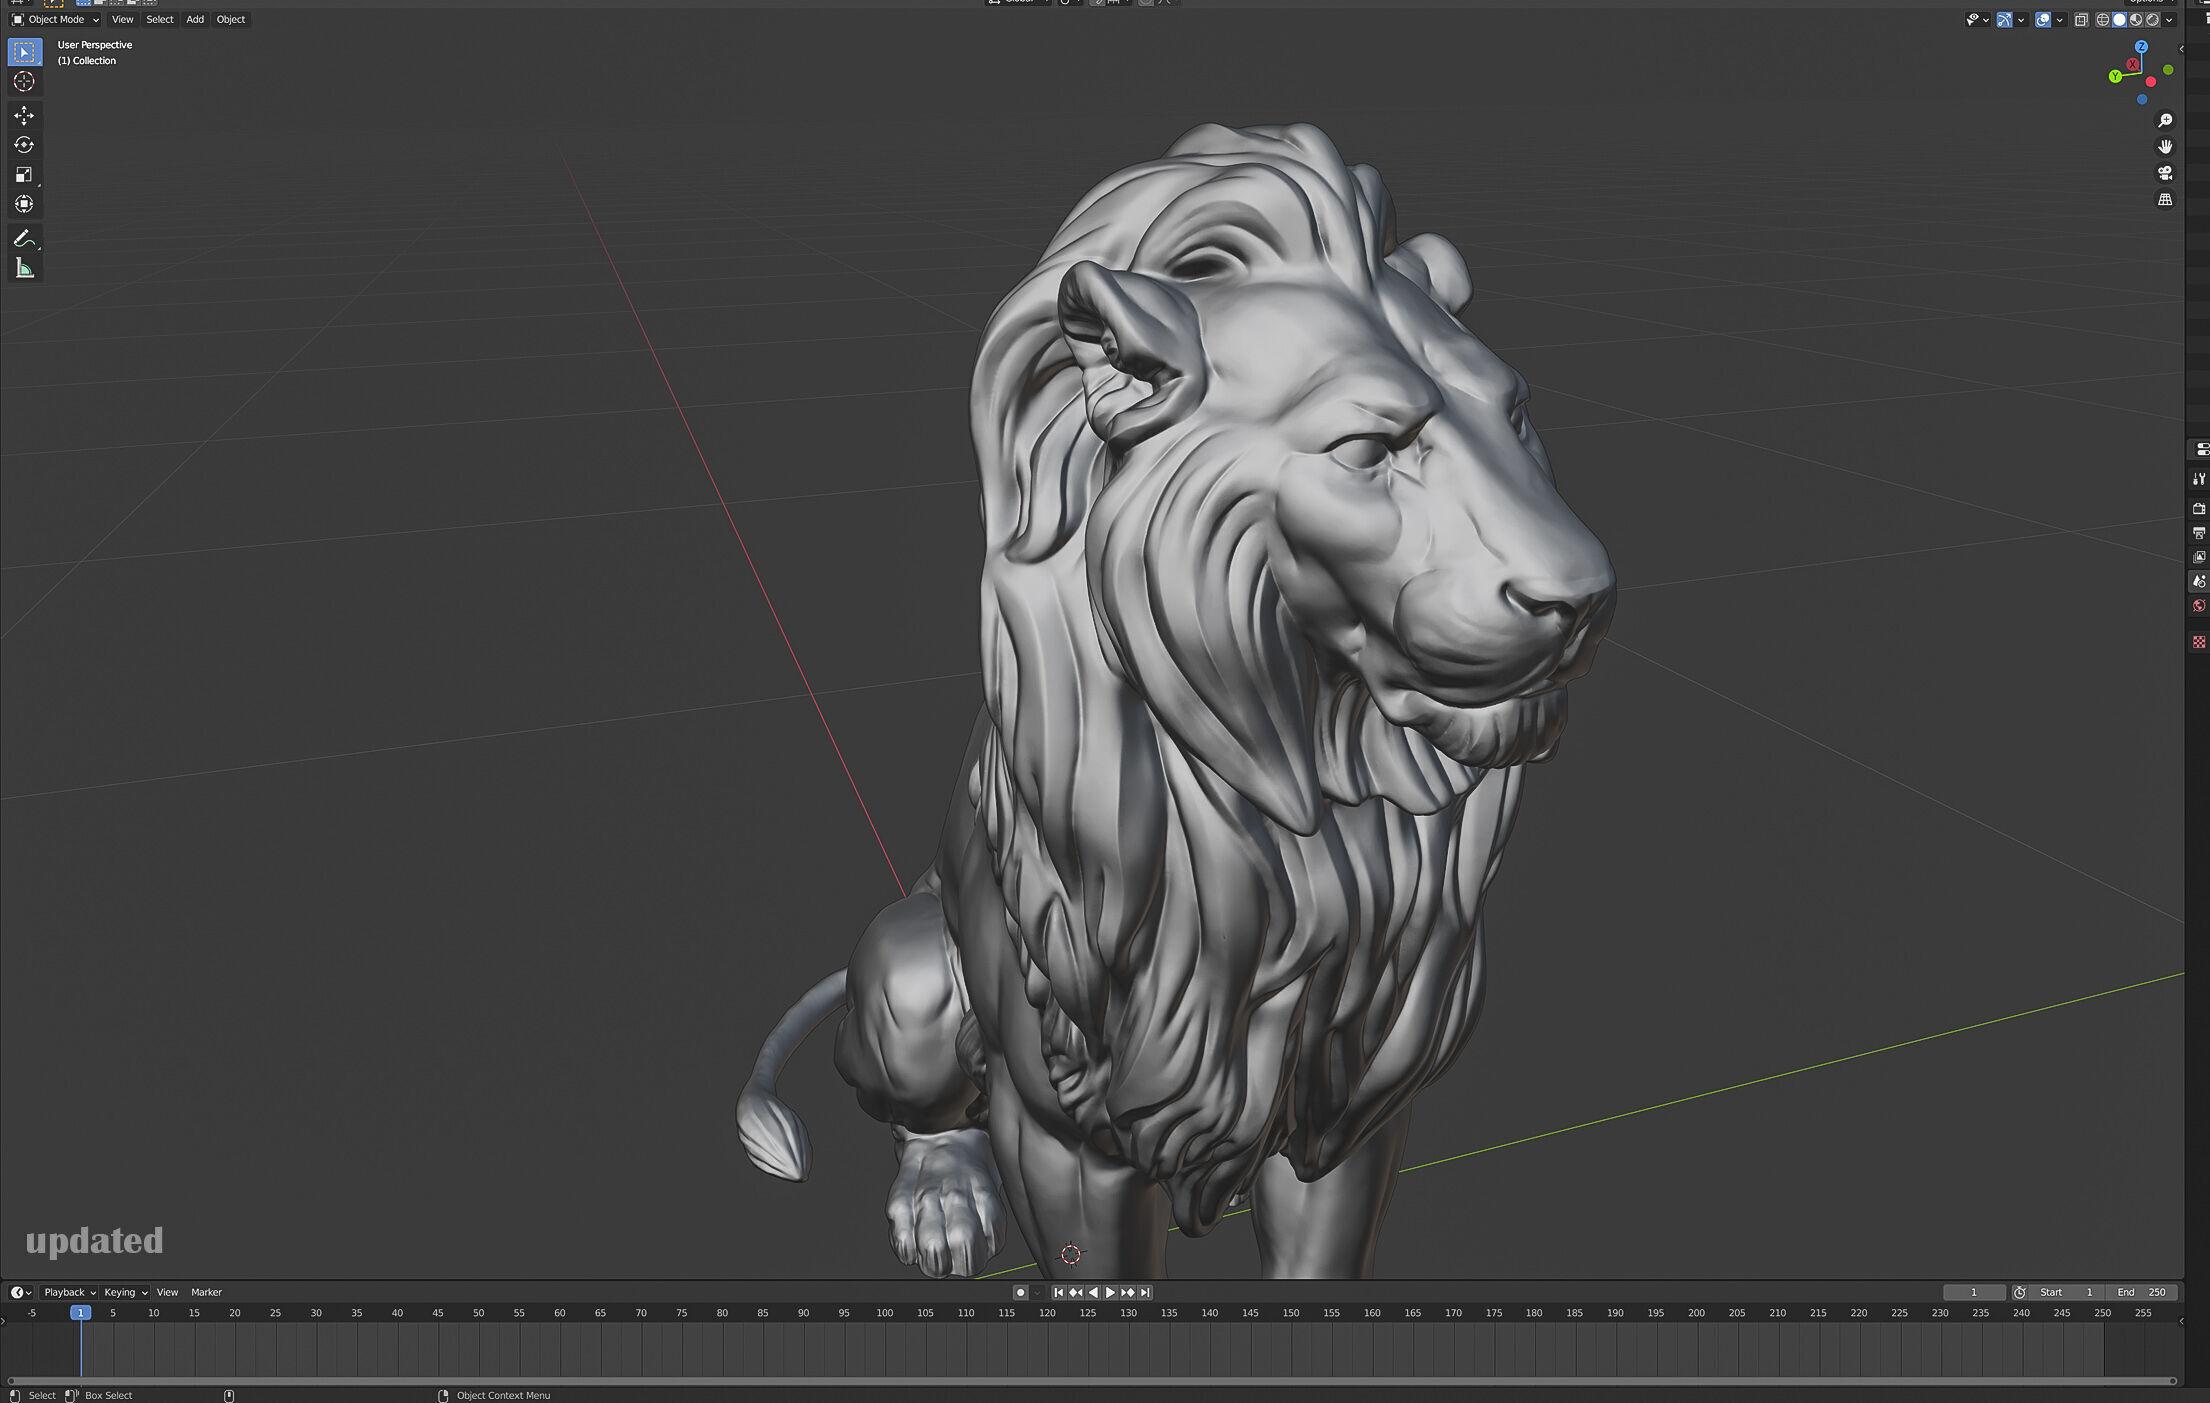Select the Measure tool
2210x1403 pixels.
pyautogui.click(x=24, y=268)
